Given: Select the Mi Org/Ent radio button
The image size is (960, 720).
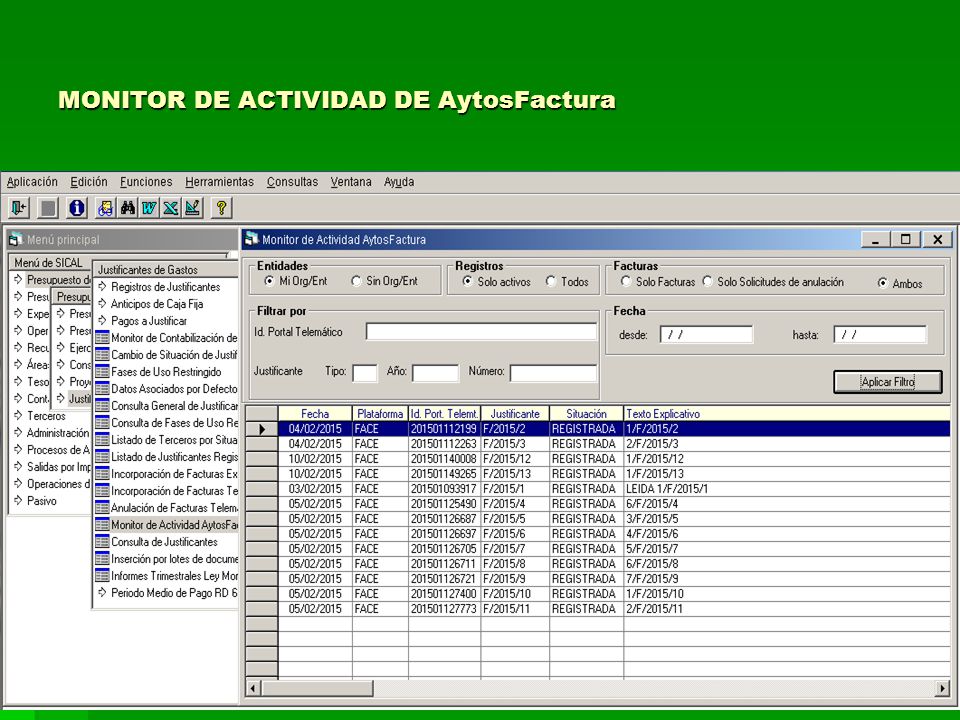Looking at the screenshot, I should tap(269, 281).
